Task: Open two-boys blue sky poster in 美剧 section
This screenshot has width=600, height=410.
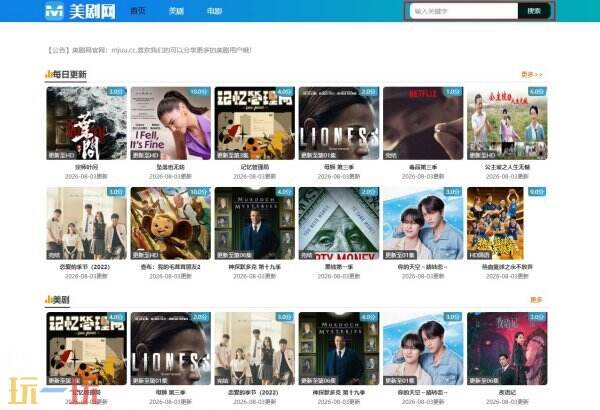Action: 423,348
